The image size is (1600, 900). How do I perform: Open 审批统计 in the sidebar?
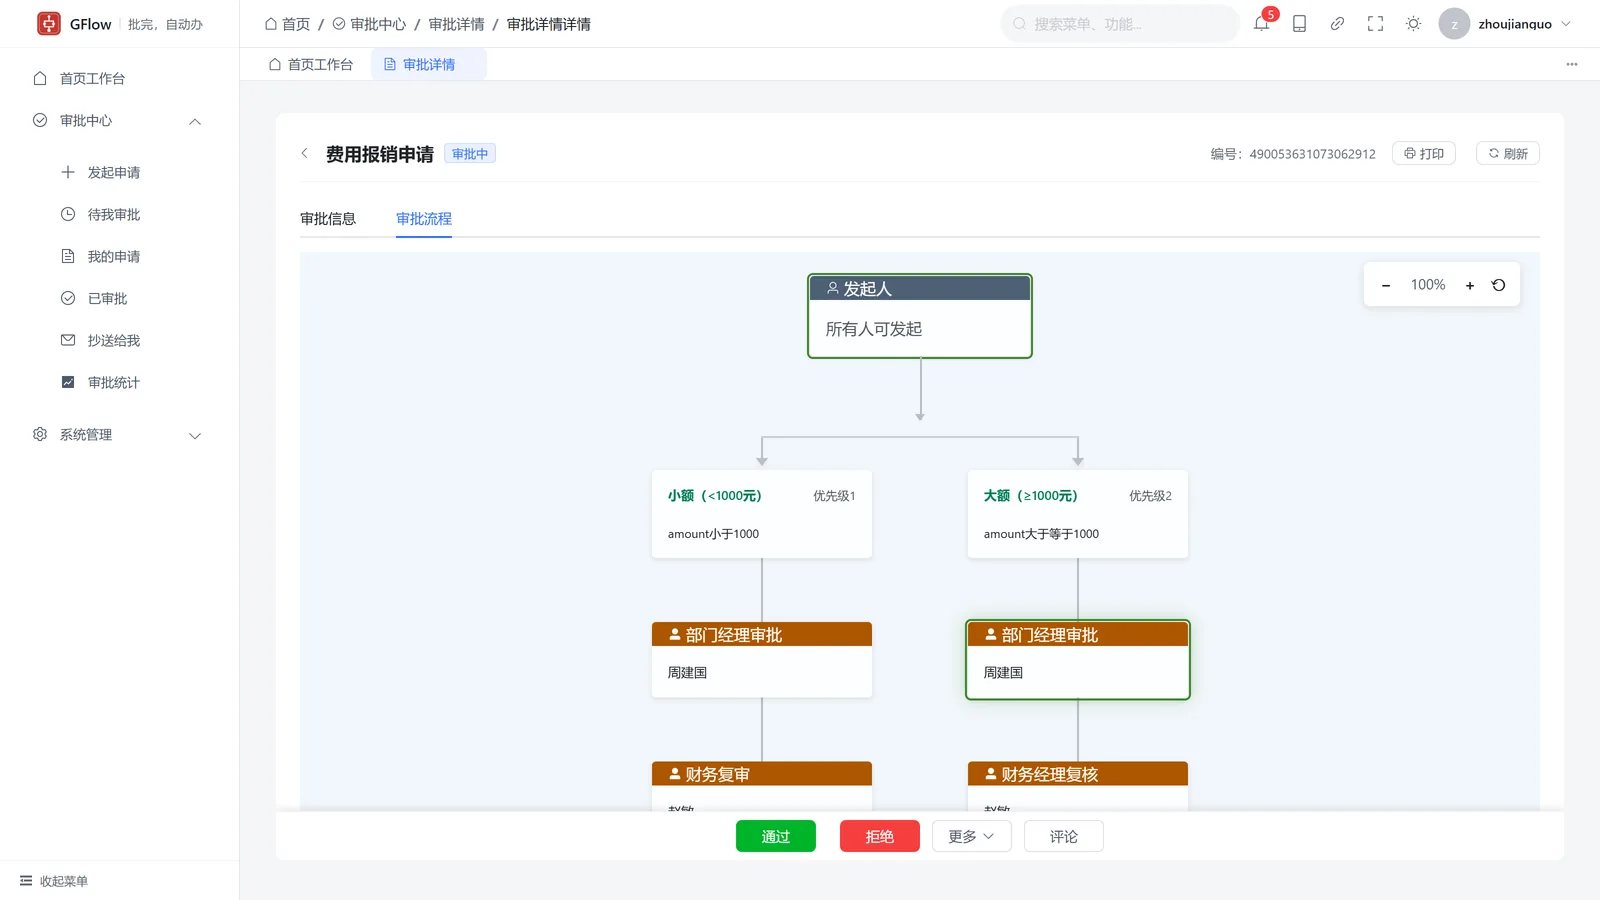120,382
